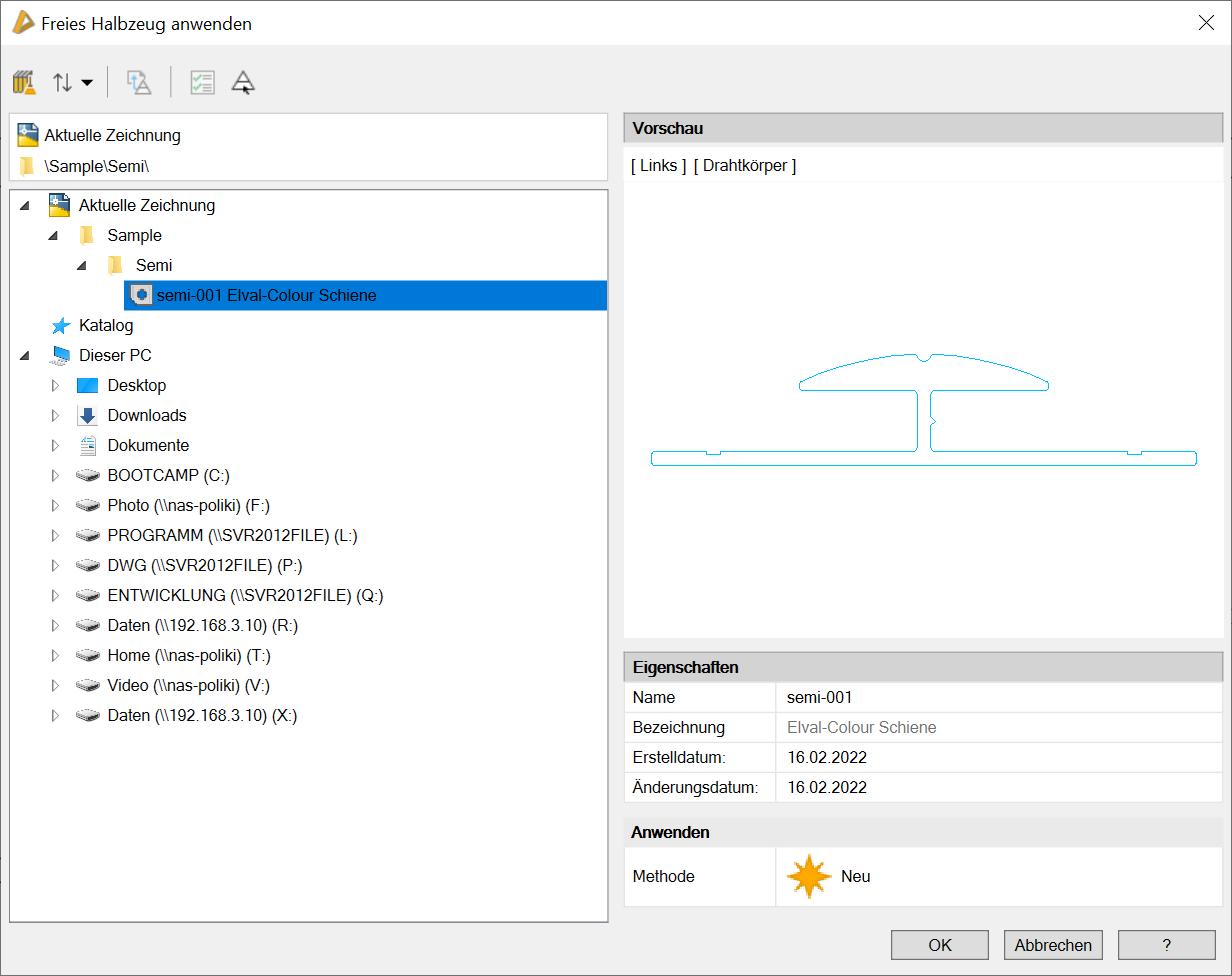Click the pick-from-drawing triangle cursor icon

(x=243, y=83)
